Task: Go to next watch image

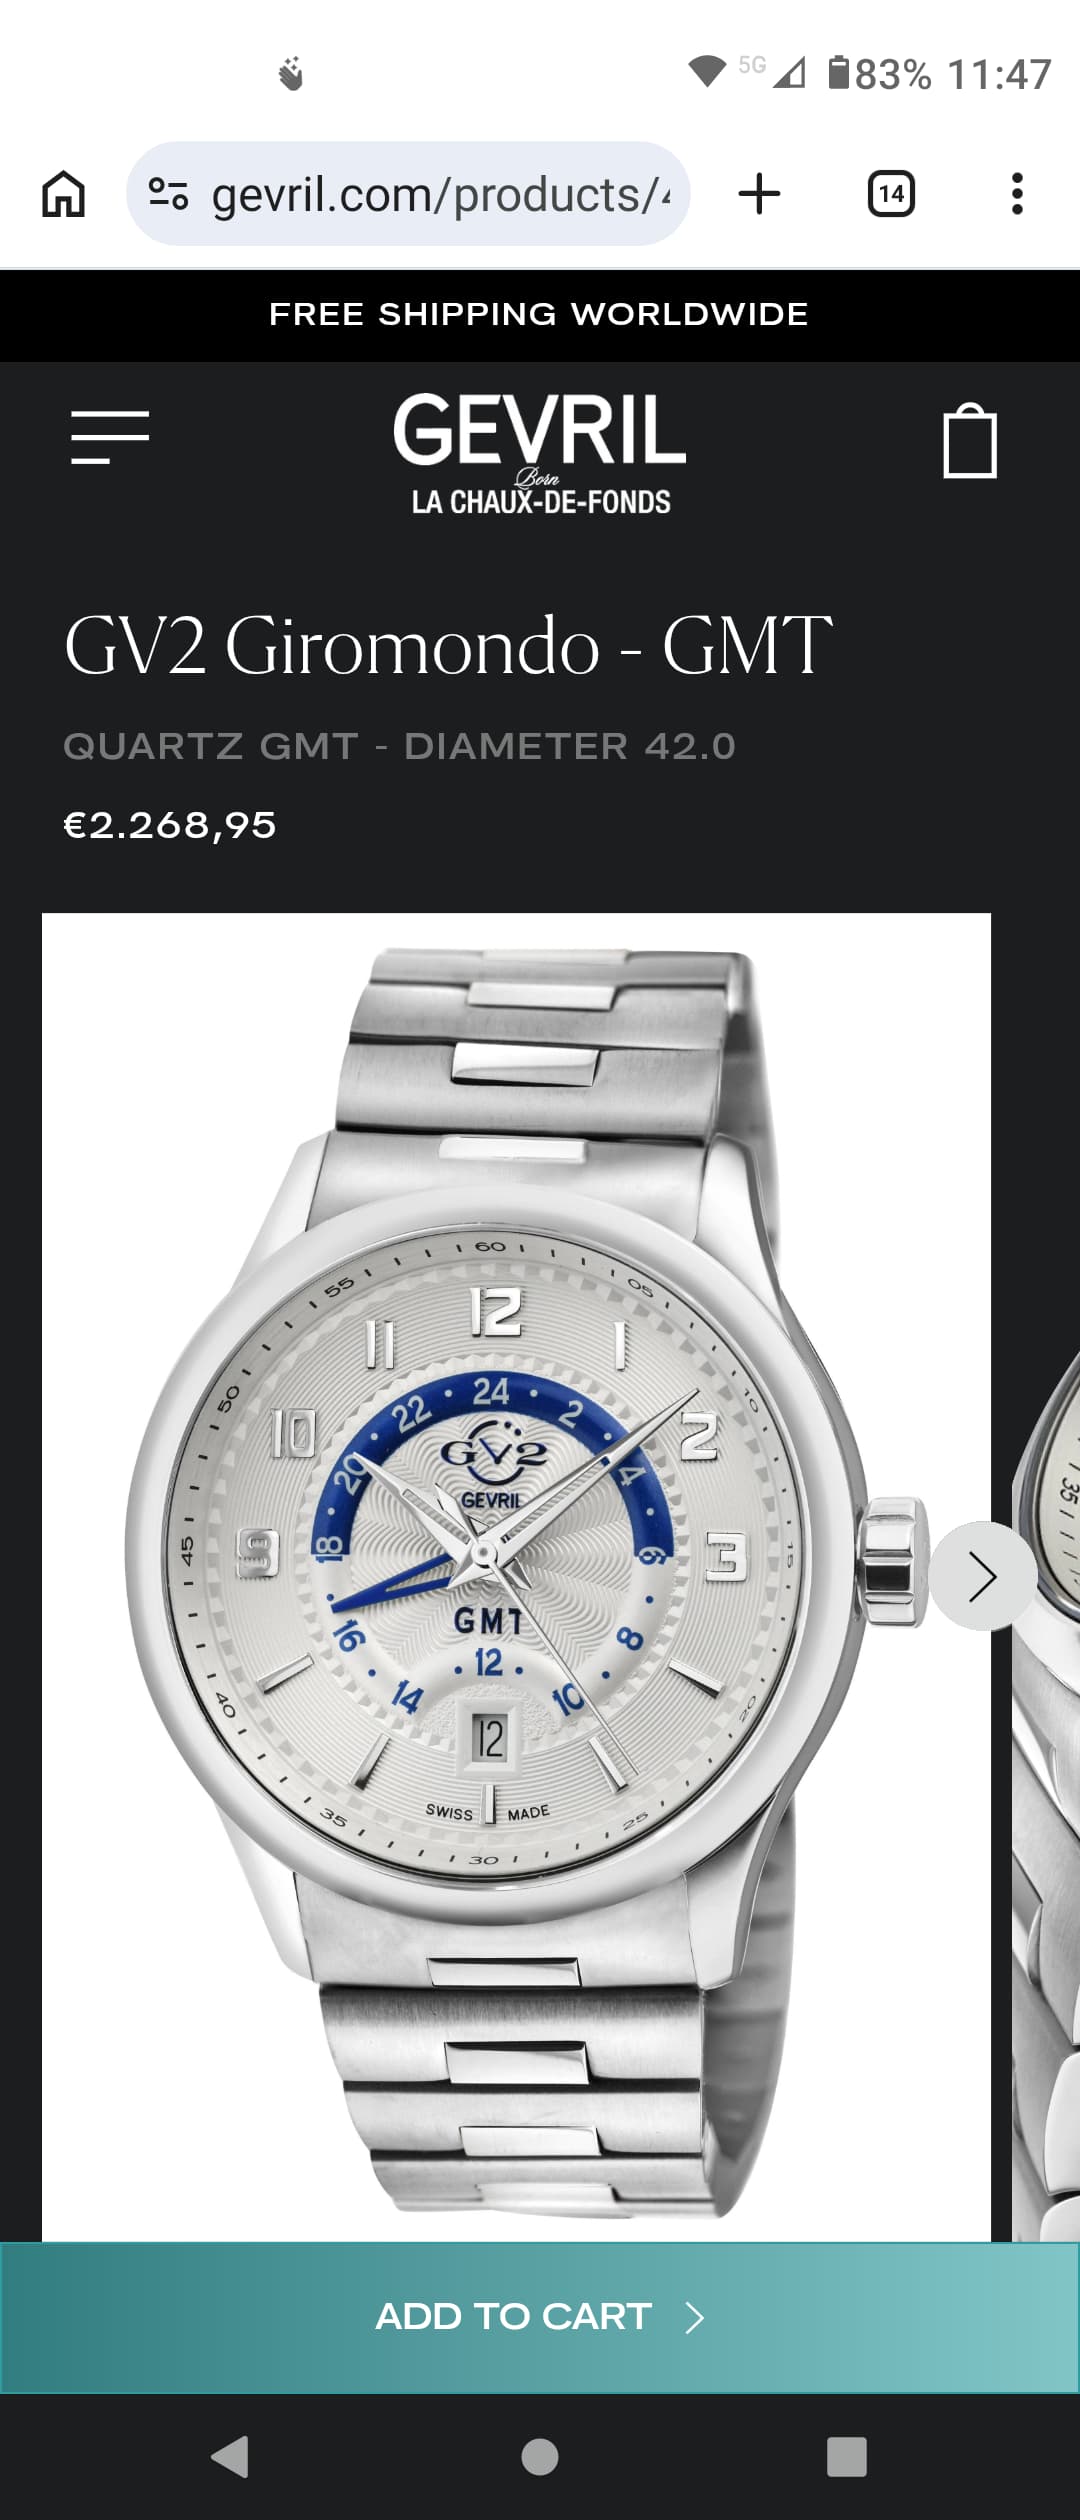Action: [983, 1577]
